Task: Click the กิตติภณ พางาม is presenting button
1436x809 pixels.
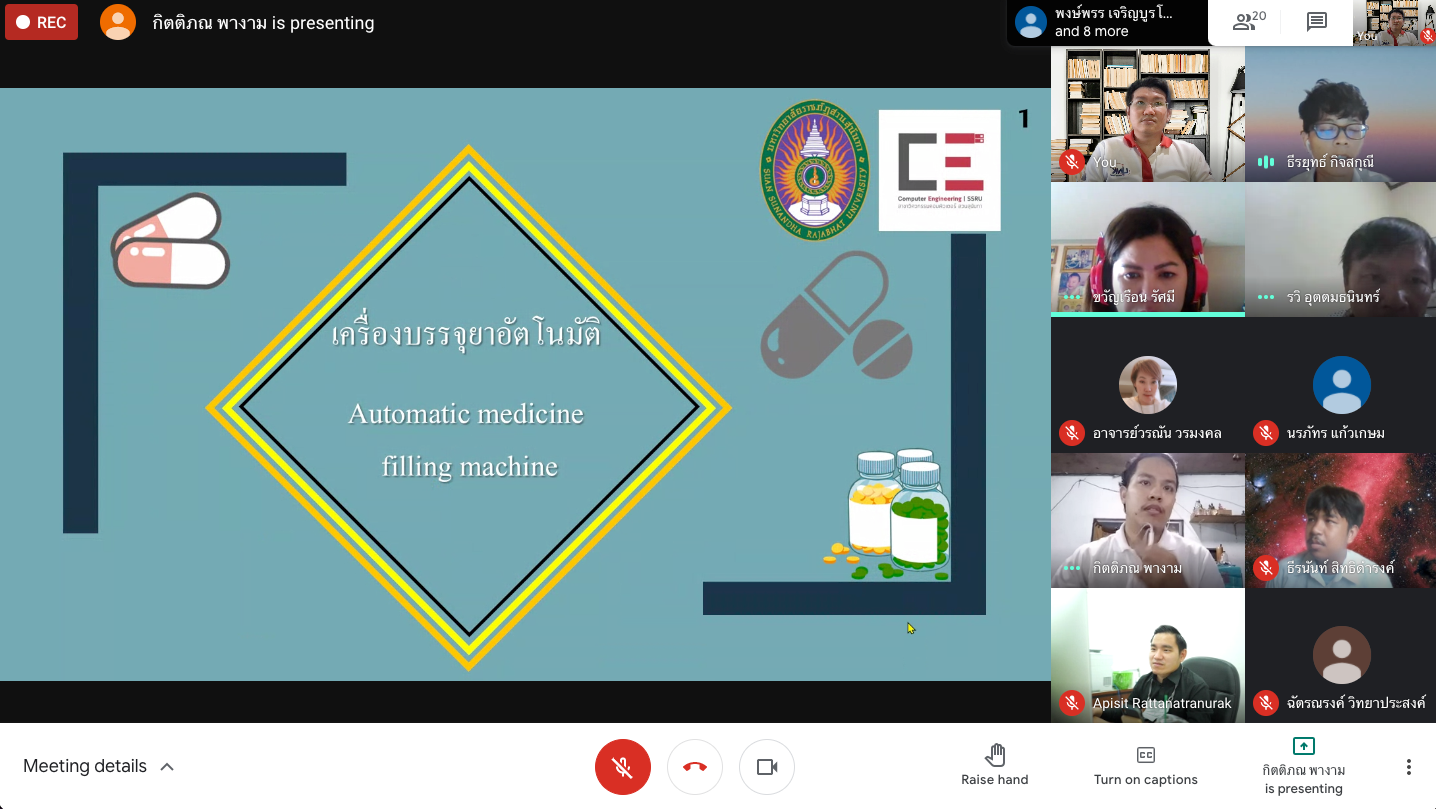Action: (1303, 766)
